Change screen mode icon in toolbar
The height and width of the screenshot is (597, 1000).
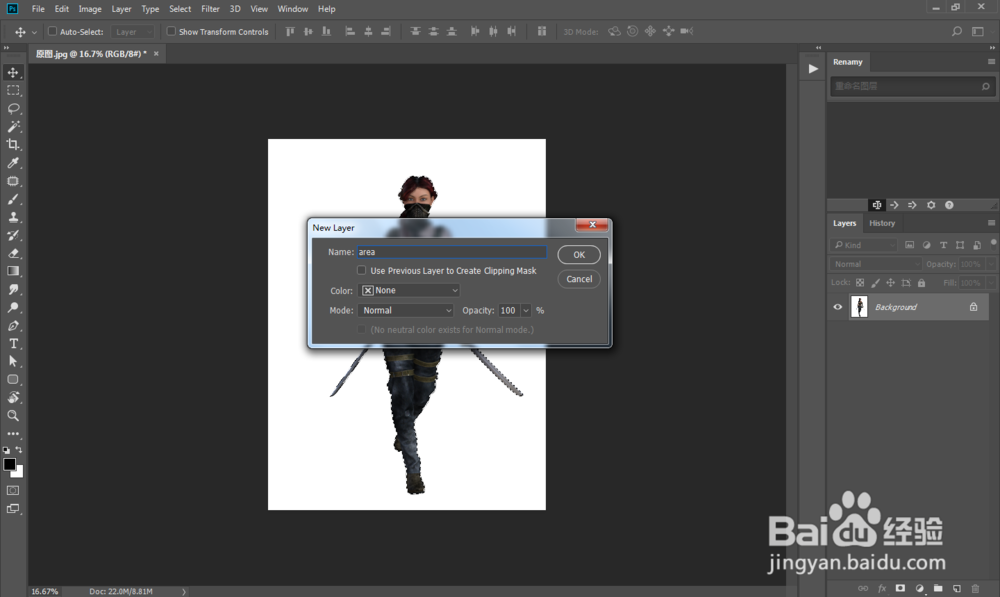[13, 509]
